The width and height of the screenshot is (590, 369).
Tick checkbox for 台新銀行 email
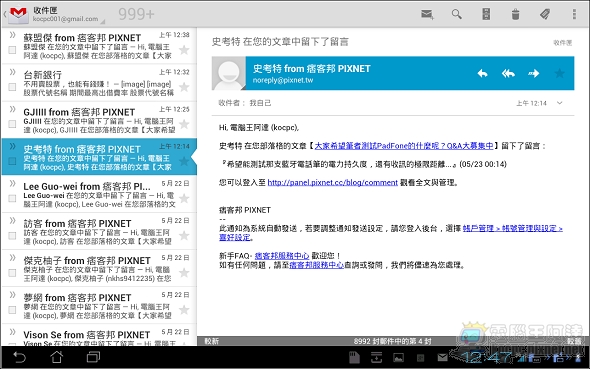tap(12, 87)
